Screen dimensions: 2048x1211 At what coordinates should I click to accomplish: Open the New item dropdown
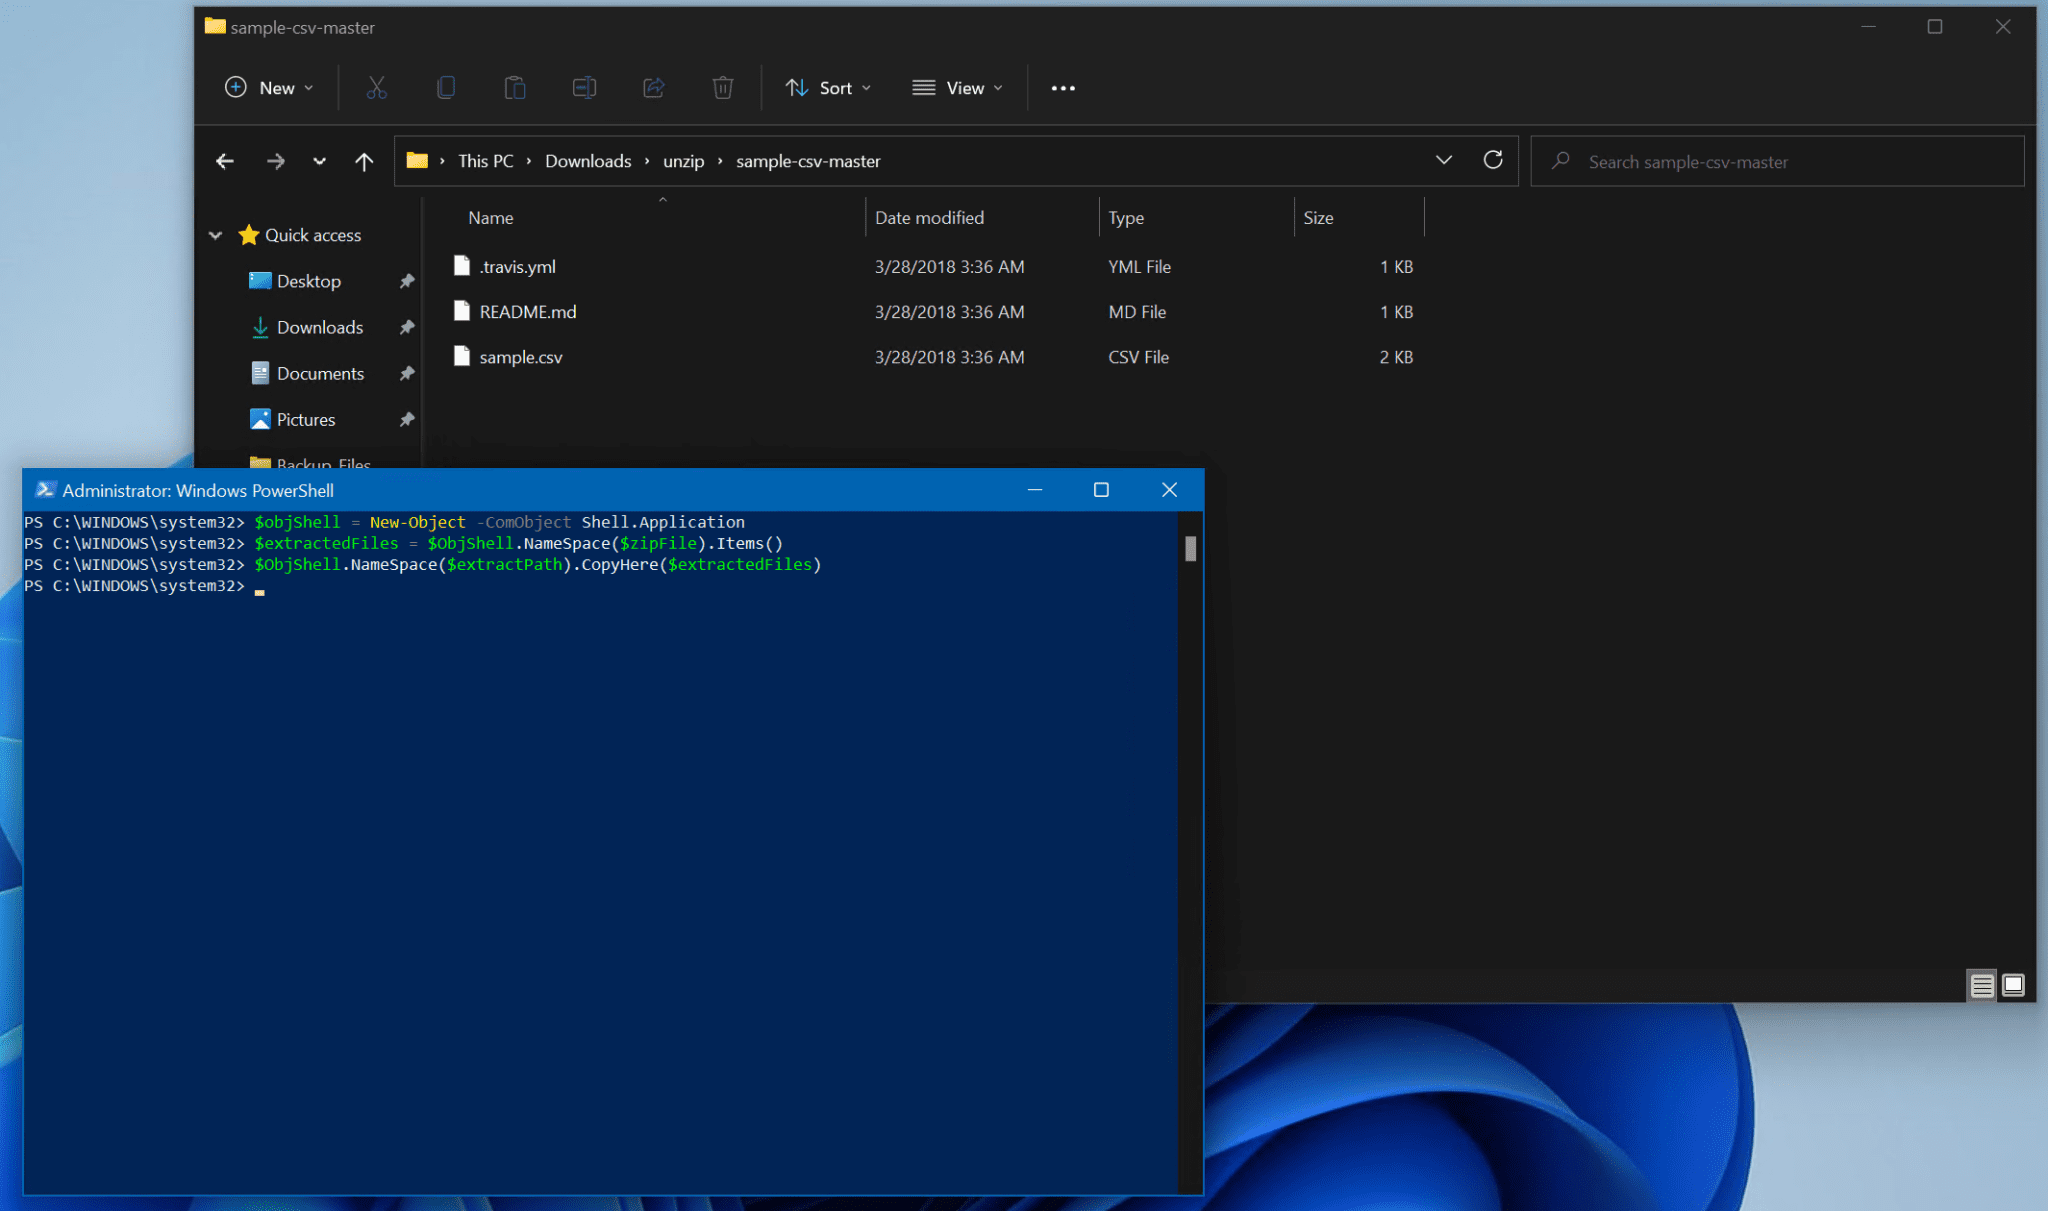point(268,88)
